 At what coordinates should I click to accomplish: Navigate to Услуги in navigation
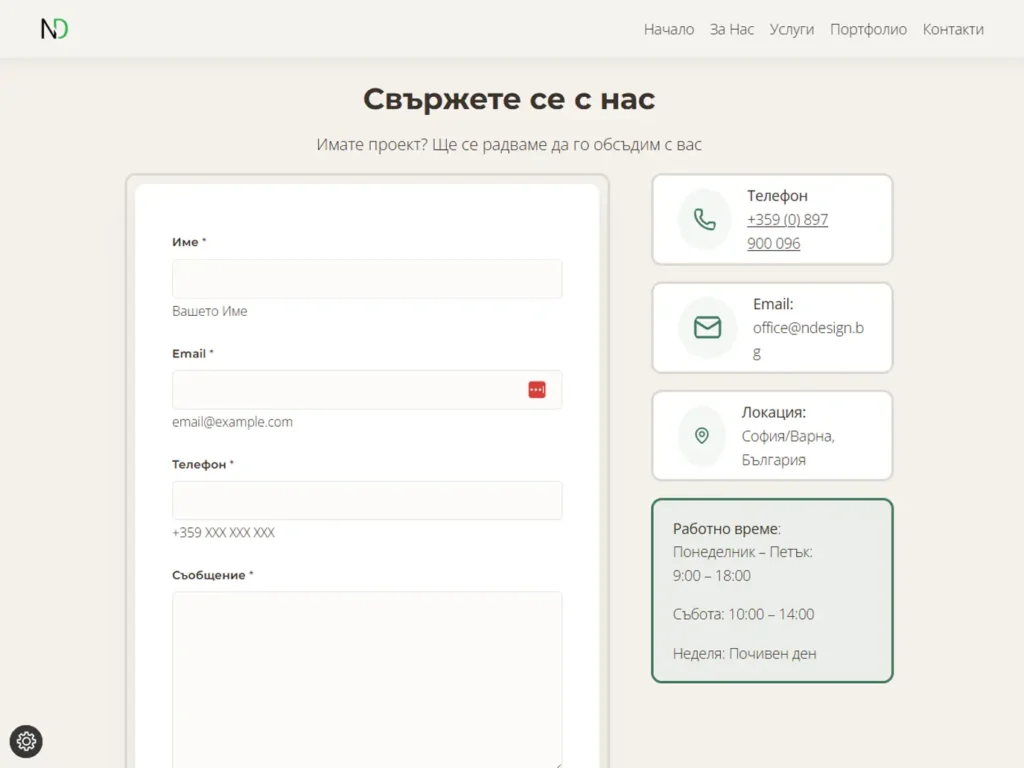791,29
